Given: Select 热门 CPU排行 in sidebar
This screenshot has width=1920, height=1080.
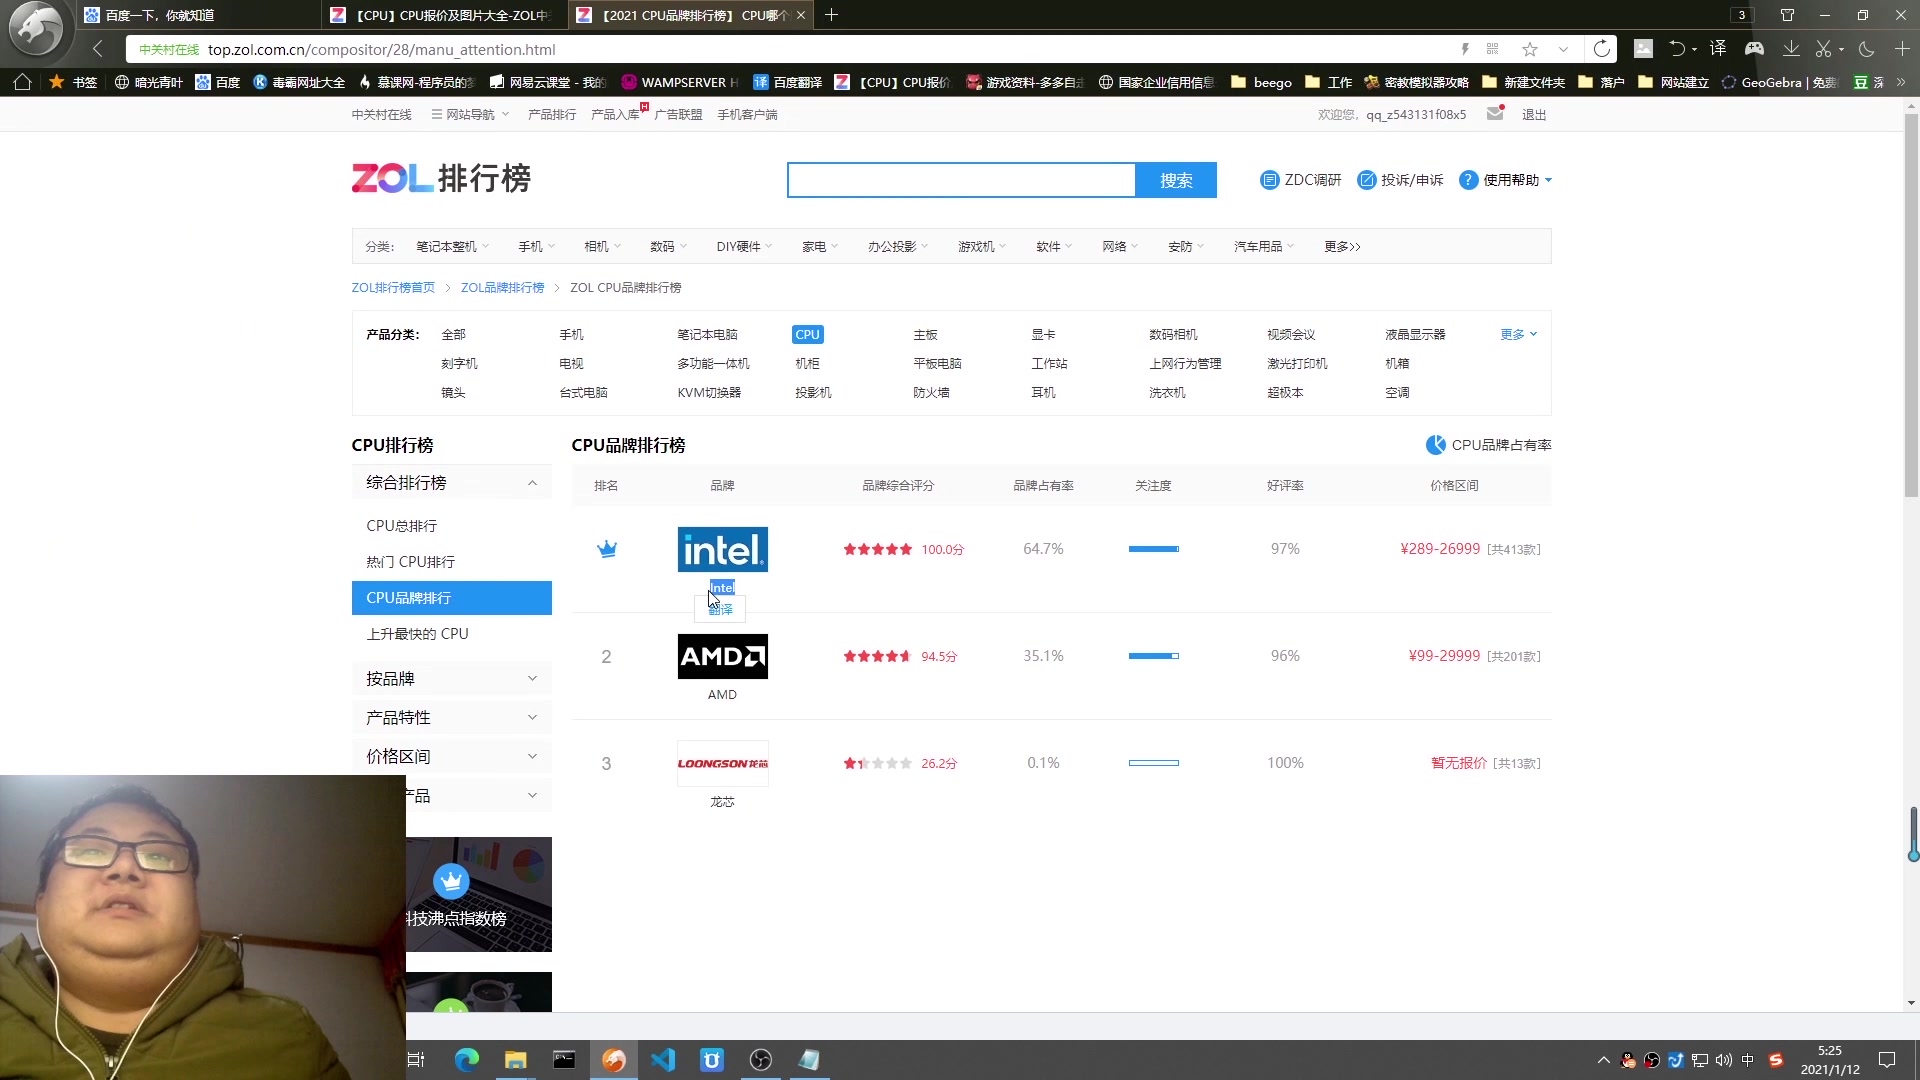Looking at the screenshot, I should click(x=410, y=562).
